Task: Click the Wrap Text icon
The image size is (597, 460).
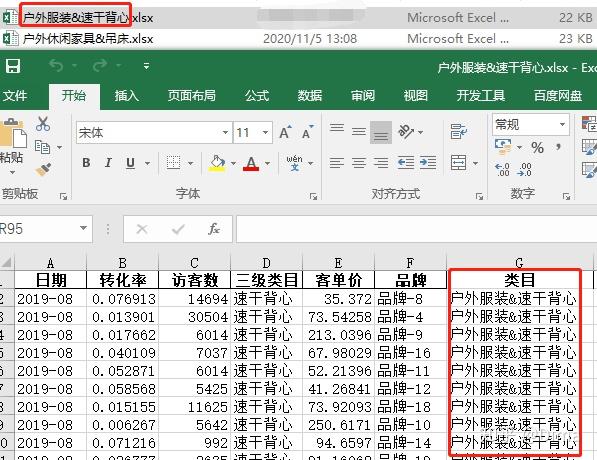Action: coord(458,131)
